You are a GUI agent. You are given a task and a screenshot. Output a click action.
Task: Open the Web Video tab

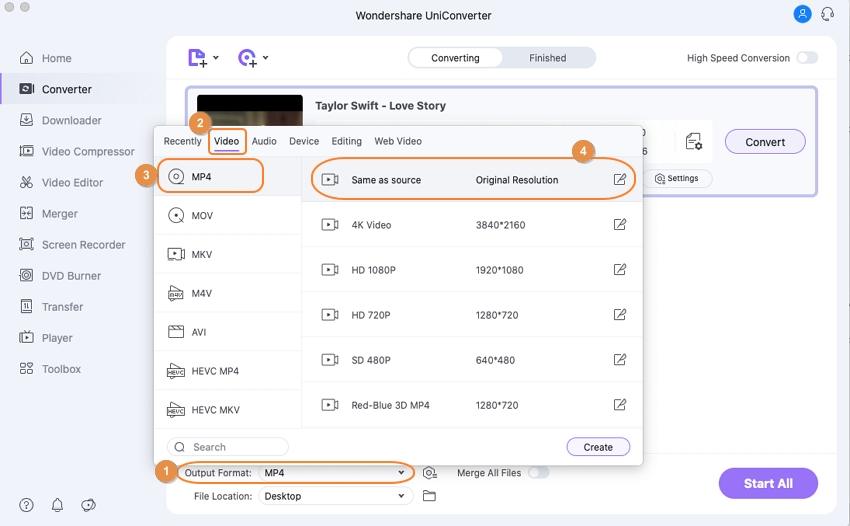(x=398, y=141)
